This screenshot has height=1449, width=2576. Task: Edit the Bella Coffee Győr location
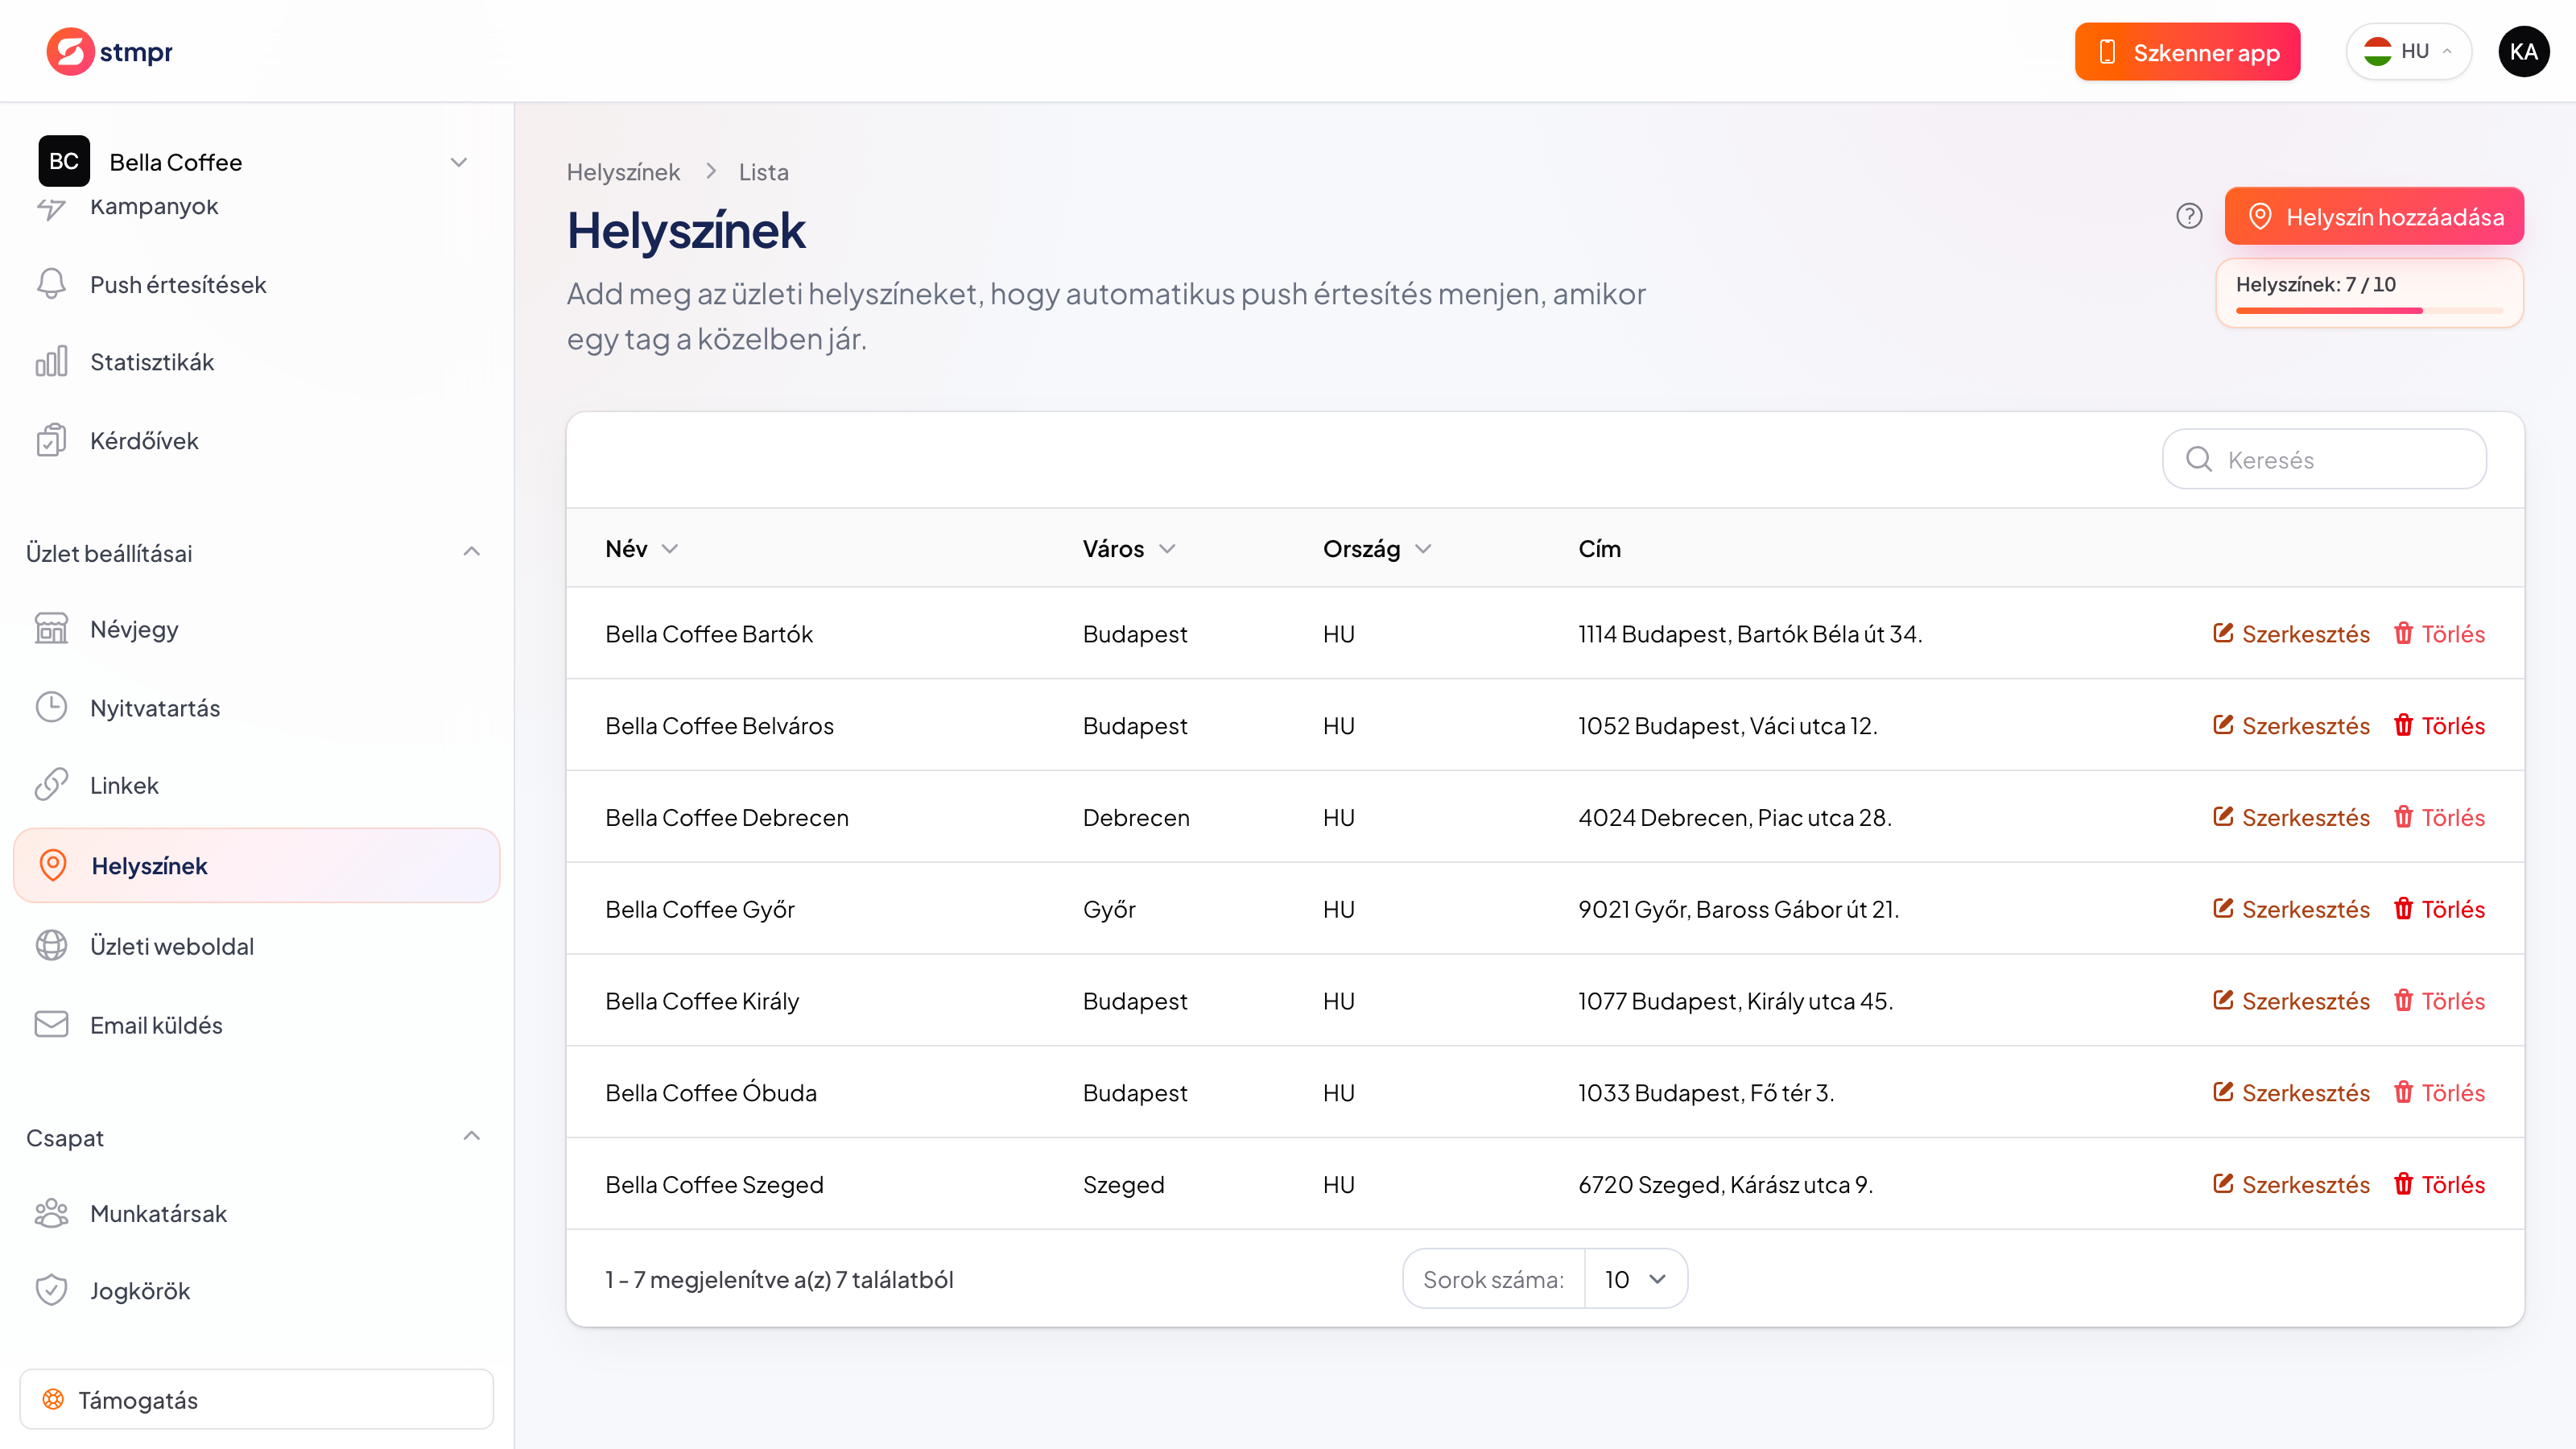pyautogui.click(x=2291, y=909)
